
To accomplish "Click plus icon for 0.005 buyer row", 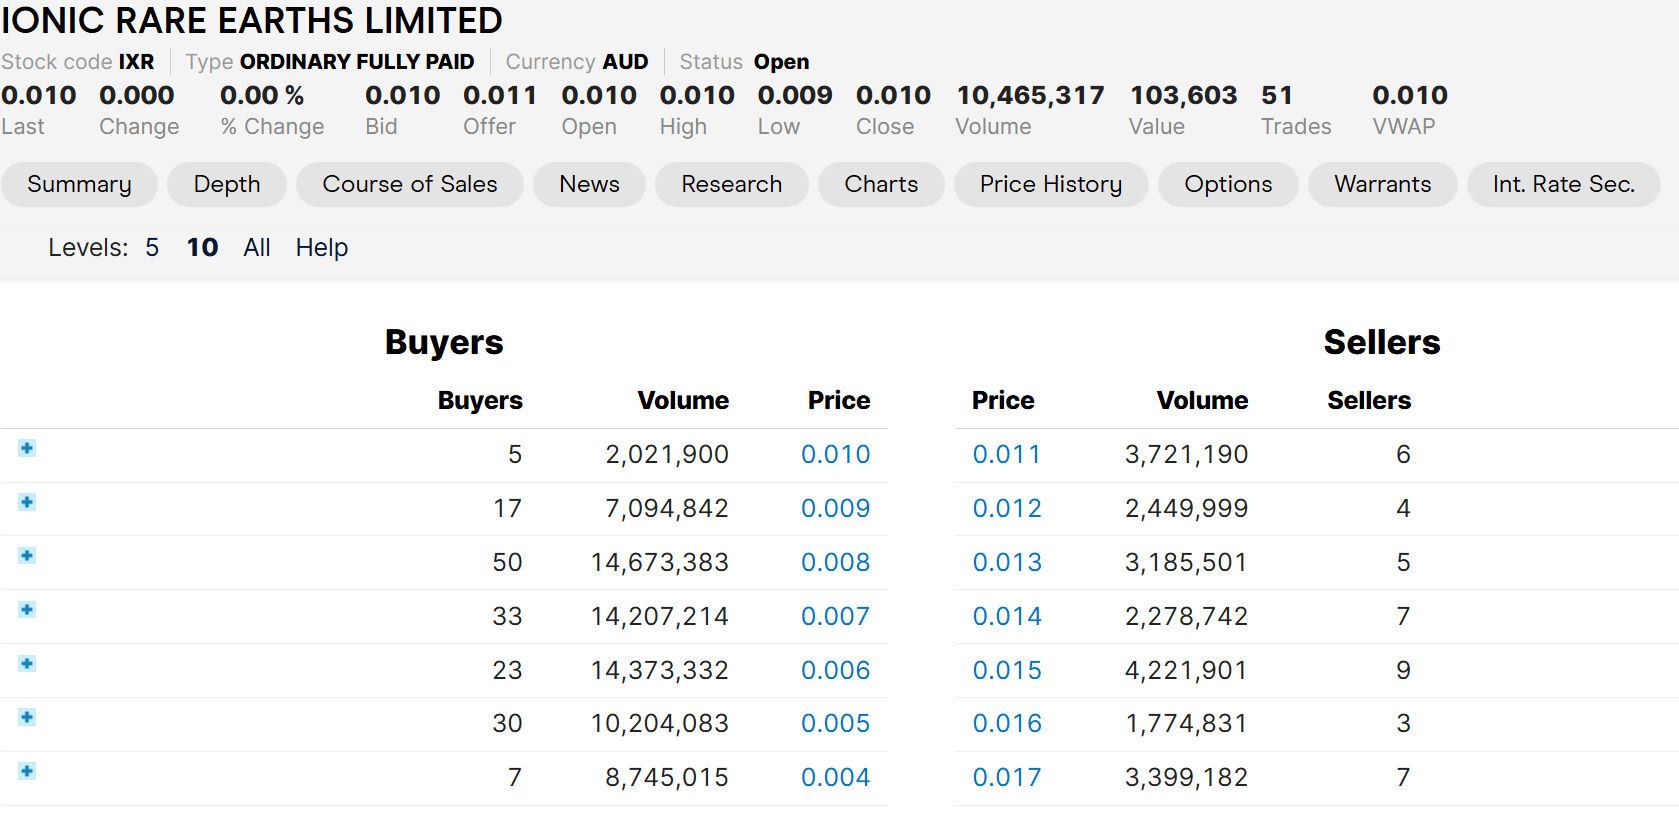I will click(x=27, y=717).
